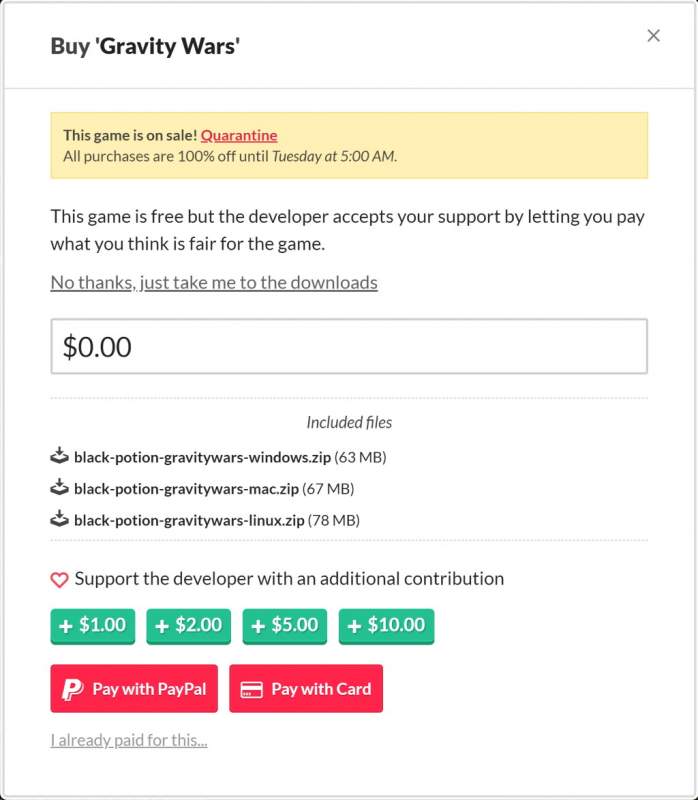This screenshot has width=698, height=800.
Task: Open the Quarantine sale link
Action: coord(239,135)
